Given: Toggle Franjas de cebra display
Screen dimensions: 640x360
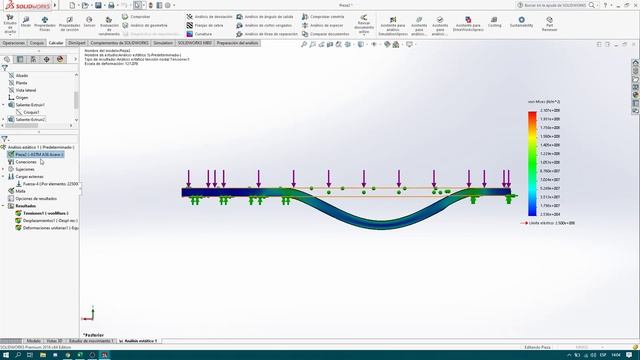Looking at the screenshot, I should click(205, 25).
